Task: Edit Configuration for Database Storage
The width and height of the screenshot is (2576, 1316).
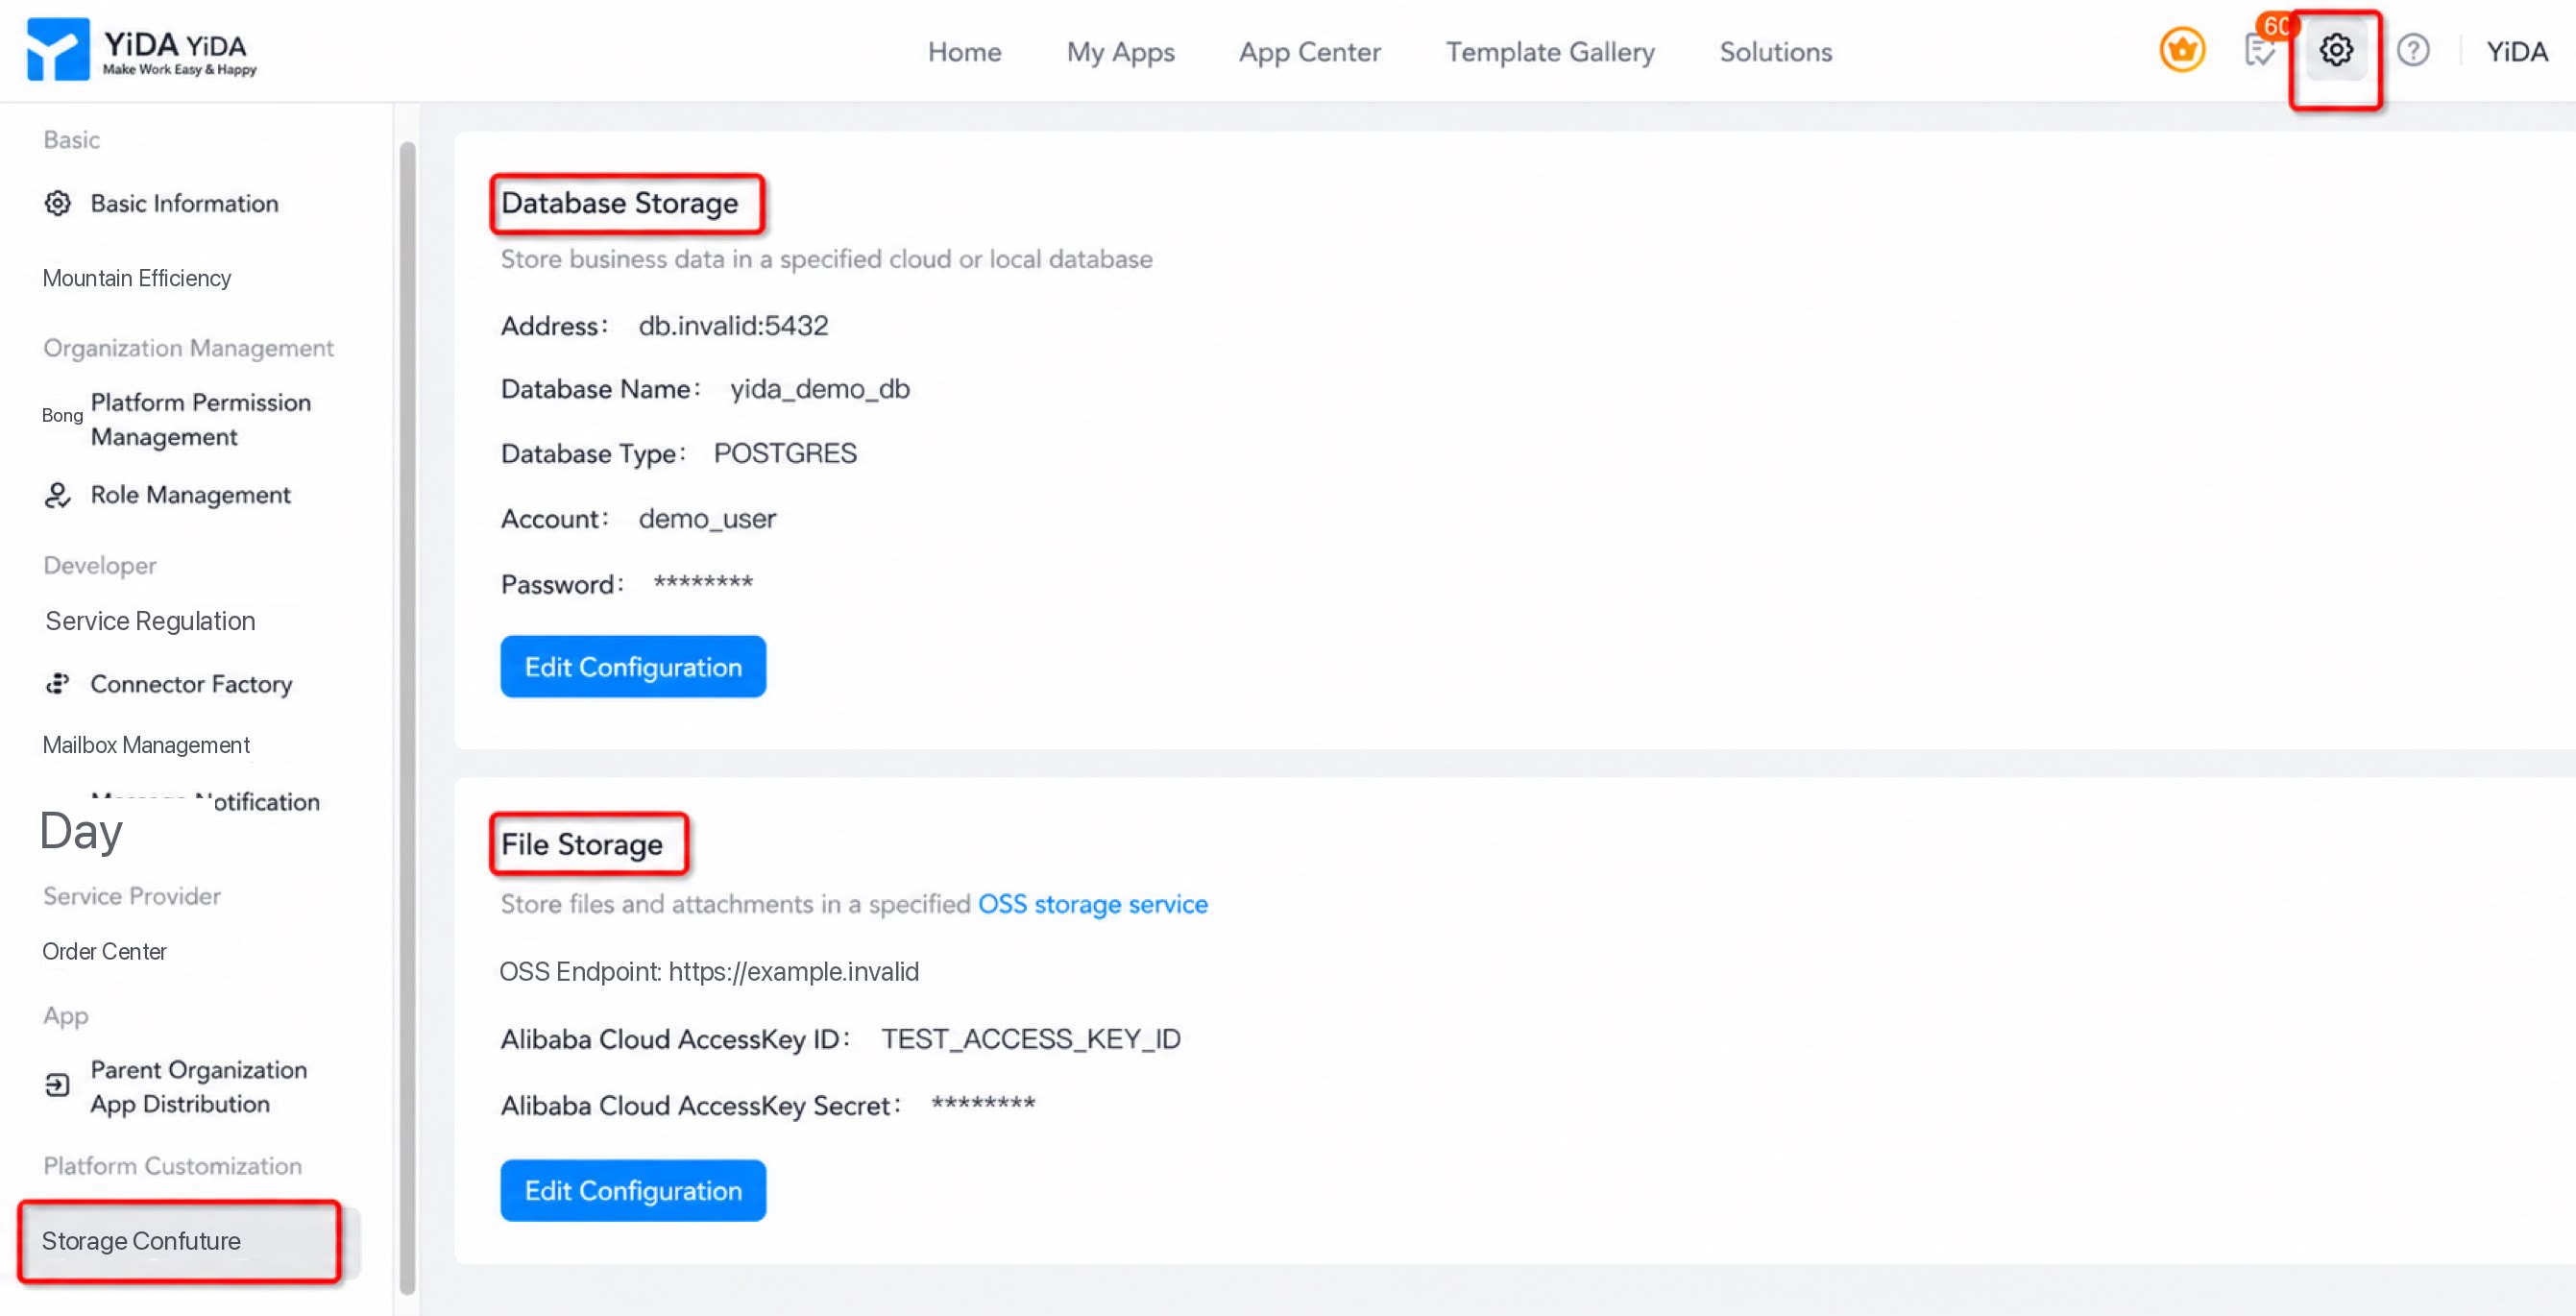Action: 633,666
